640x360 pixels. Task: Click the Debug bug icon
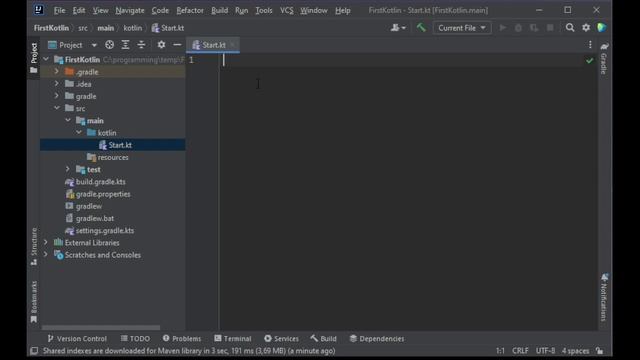point(518,28)
